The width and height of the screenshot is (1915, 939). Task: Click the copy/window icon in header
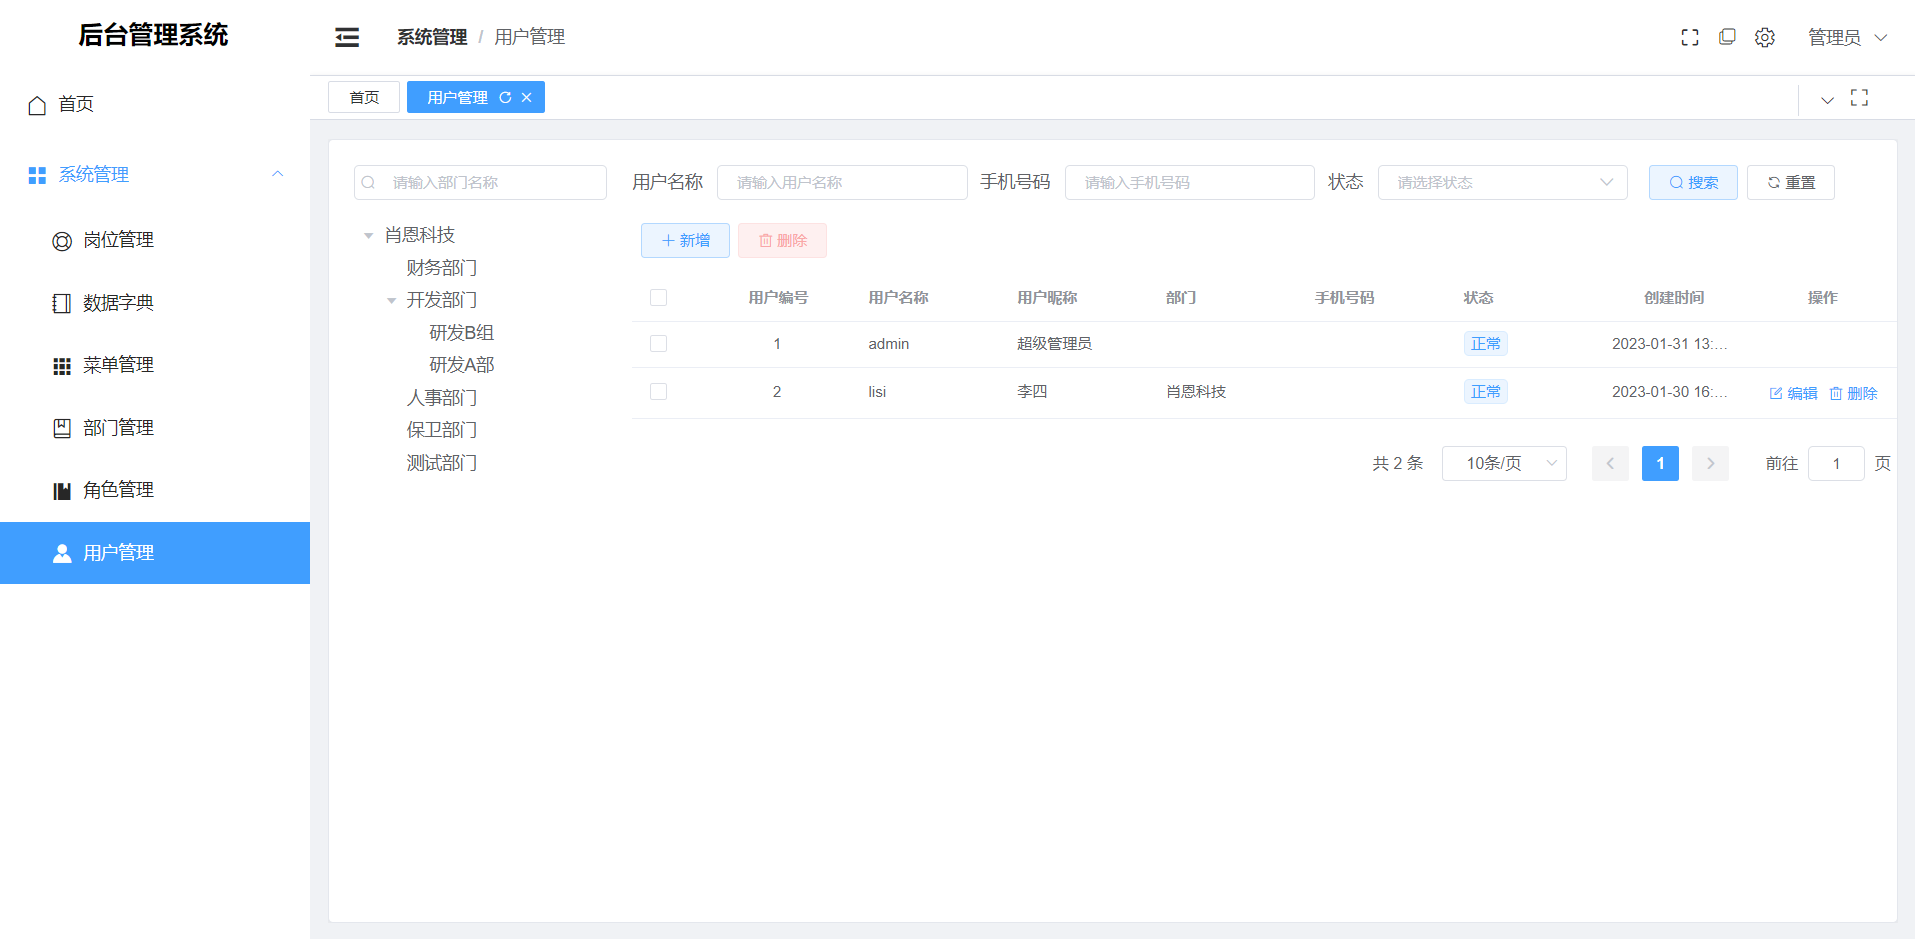[x=1727, y=37]
